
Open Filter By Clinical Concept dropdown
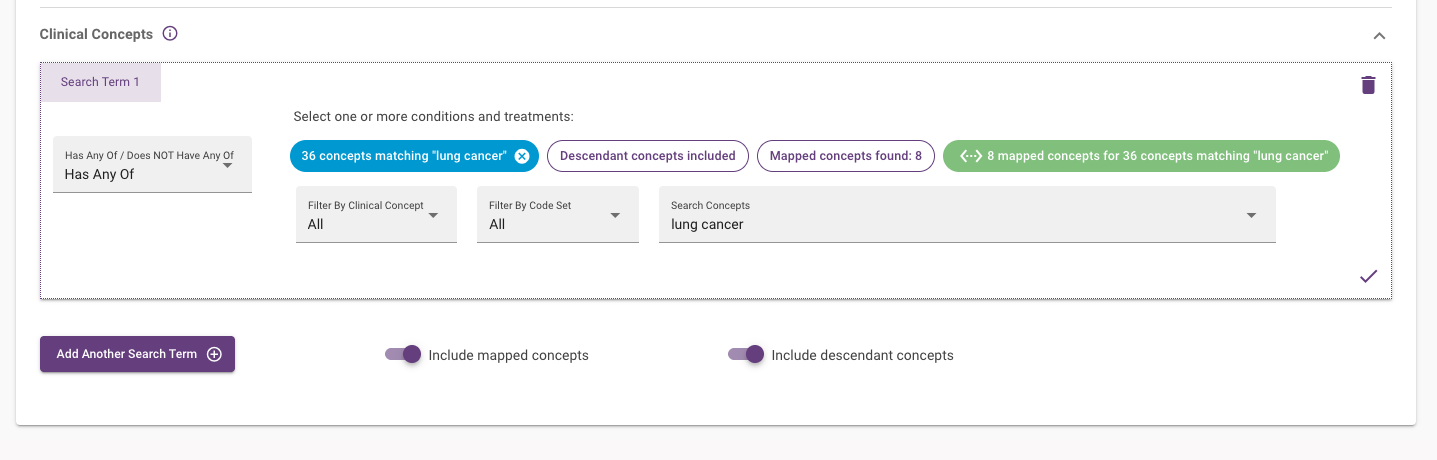pos(376,214)
